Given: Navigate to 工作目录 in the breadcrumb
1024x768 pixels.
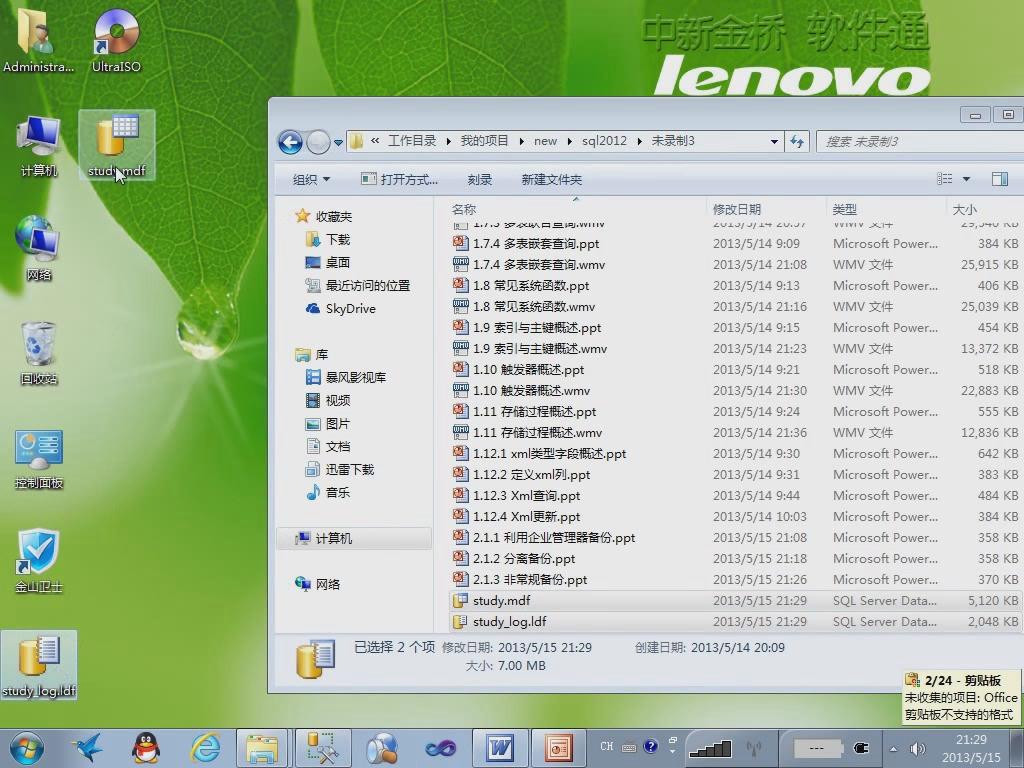Looking at the screenshot, I should (x=412, y=141).
